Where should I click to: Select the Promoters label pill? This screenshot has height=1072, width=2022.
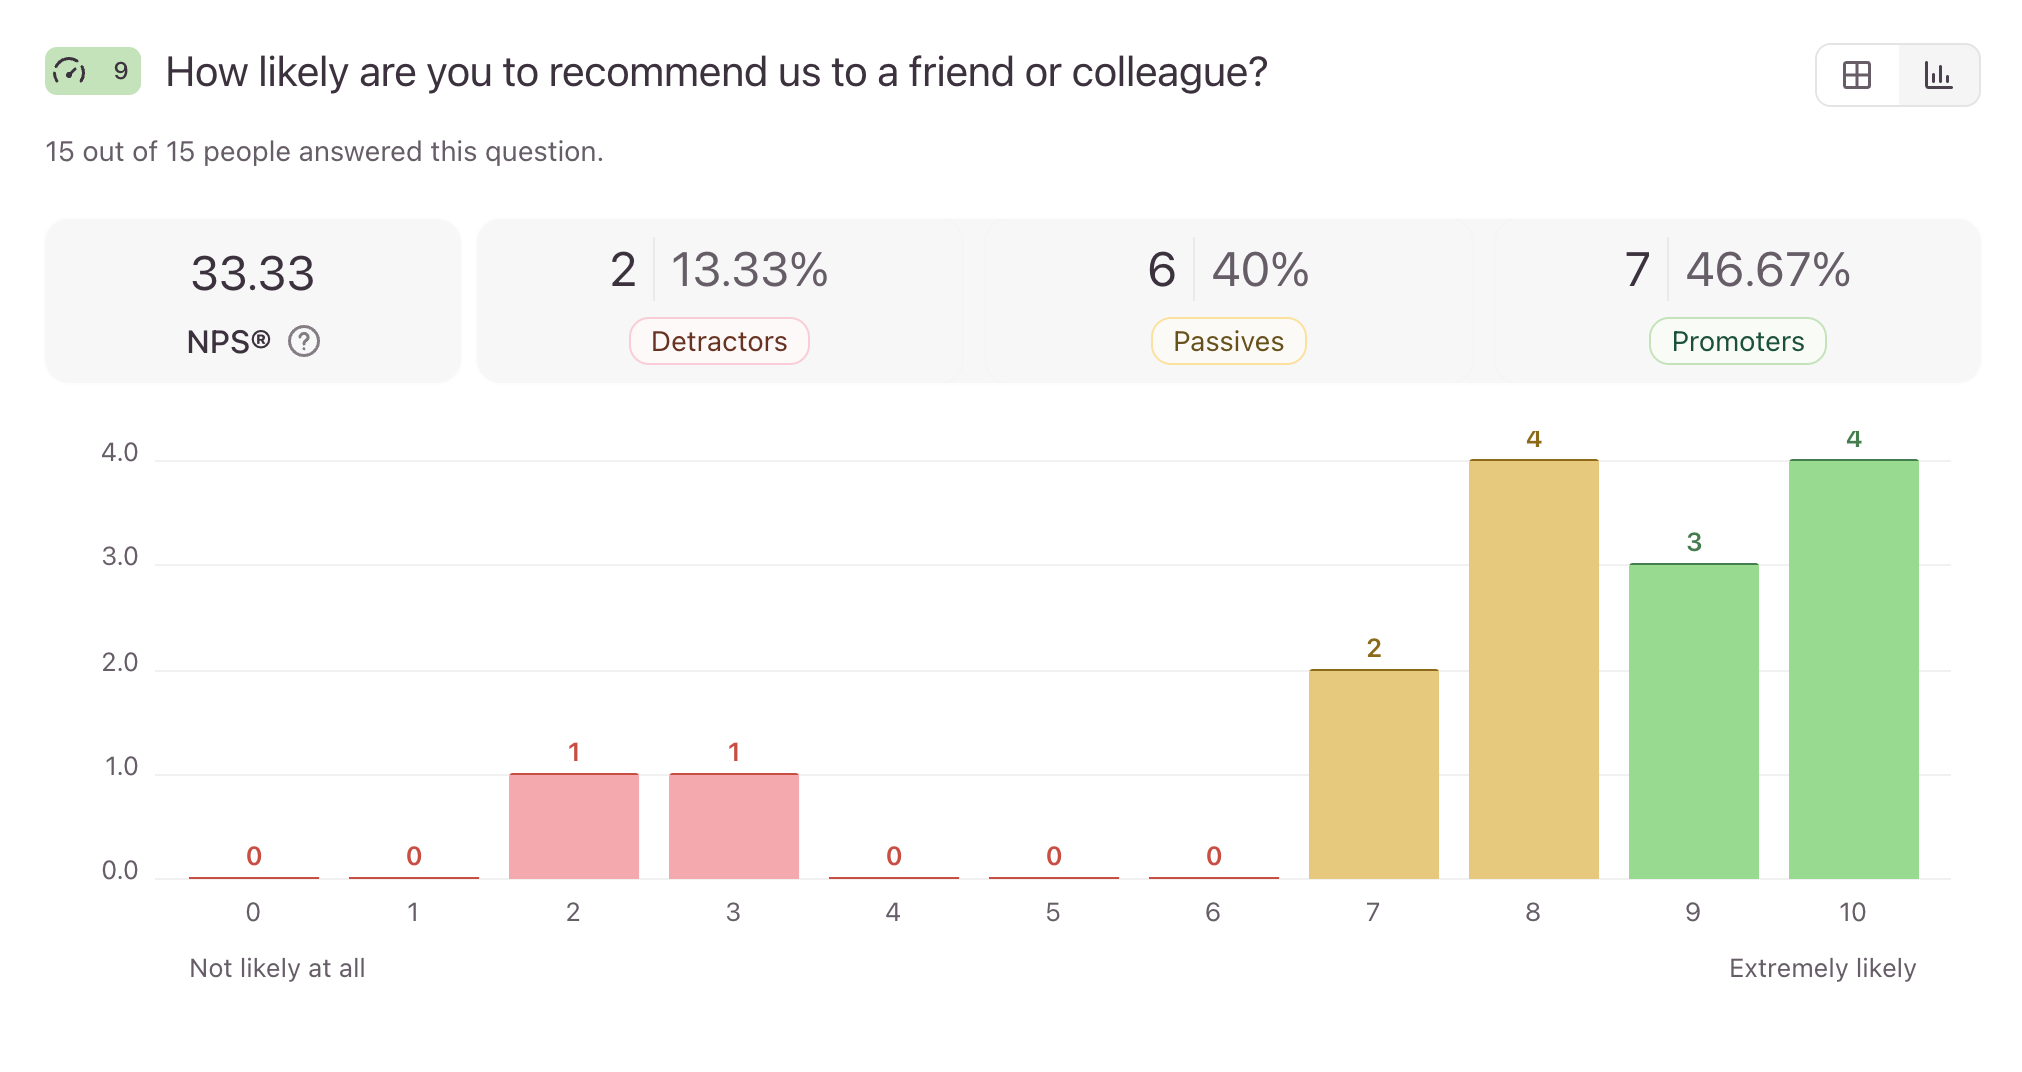pyautogui.click(x=1737, y=342)
